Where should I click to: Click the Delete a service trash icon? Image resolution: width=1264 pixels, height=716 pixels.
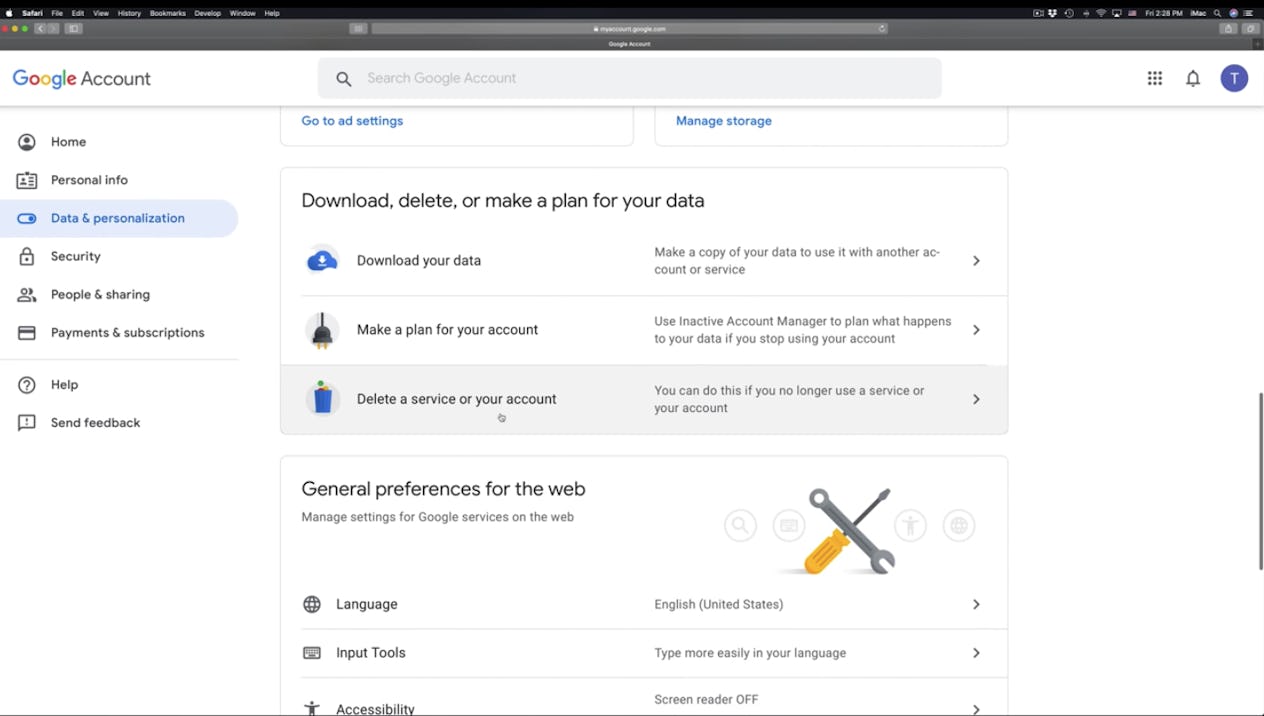(322, 399)
